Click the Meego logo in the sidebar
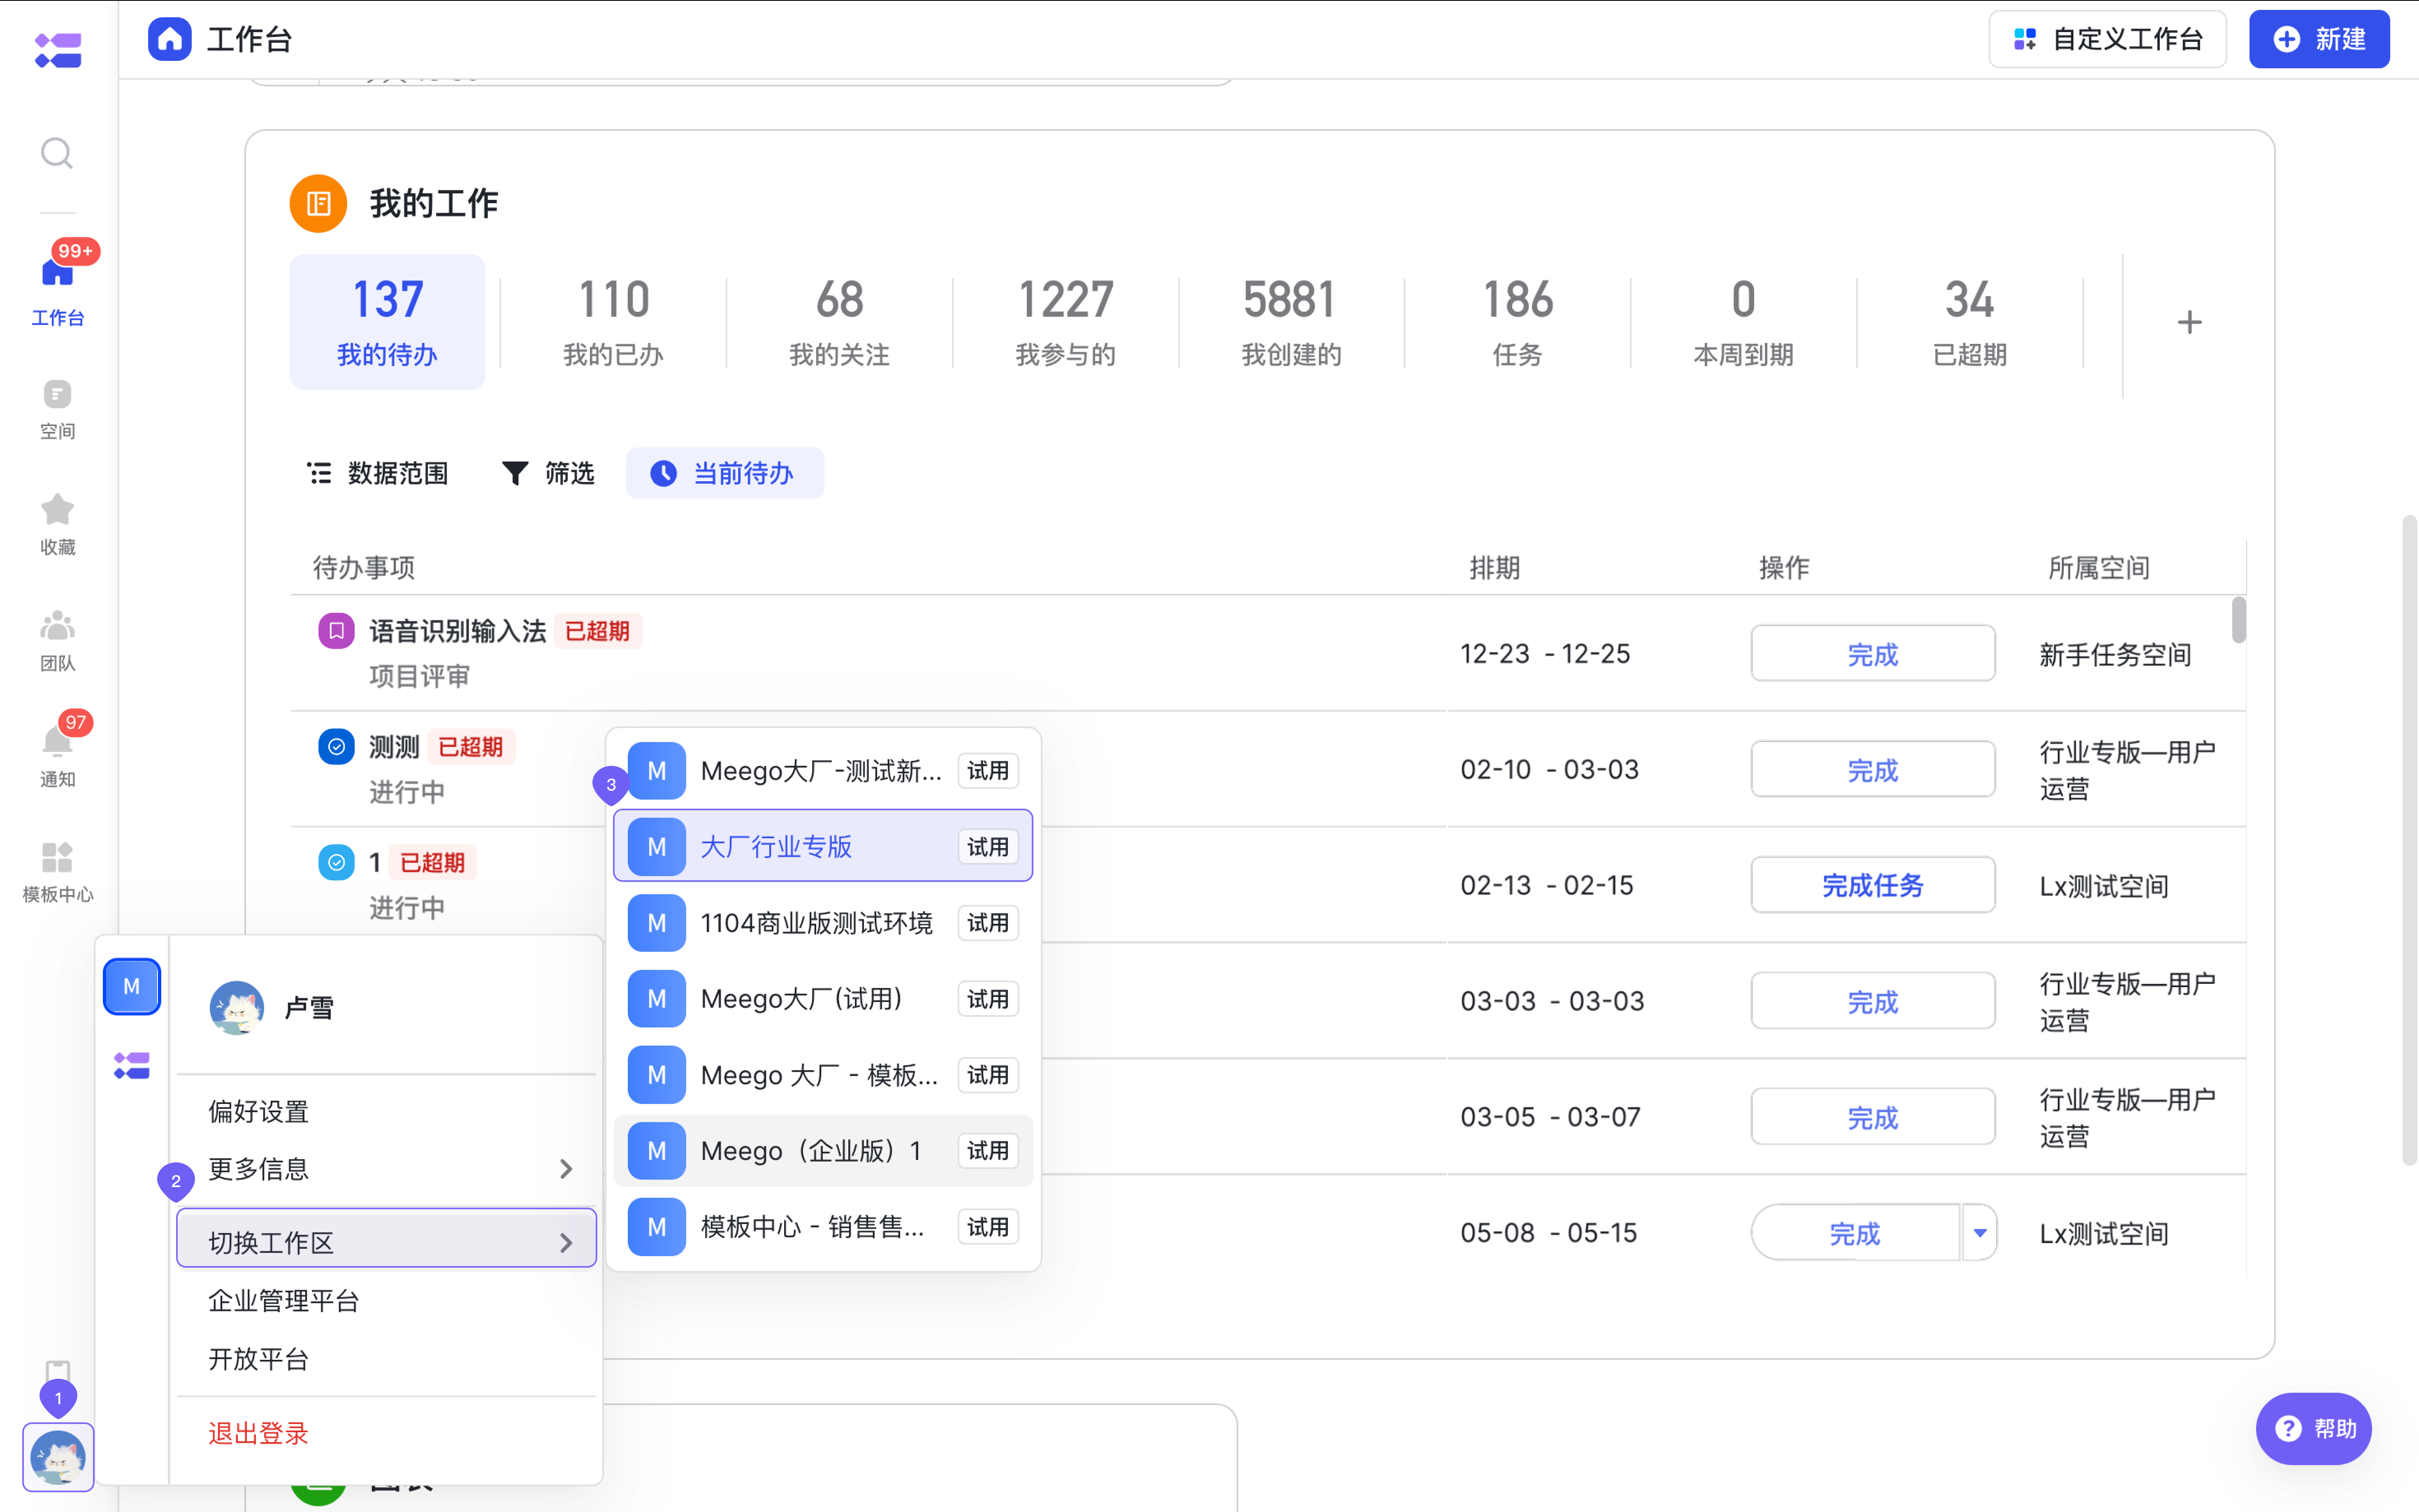Viewport: 2419px width, 1512px height. coord(57,50)
